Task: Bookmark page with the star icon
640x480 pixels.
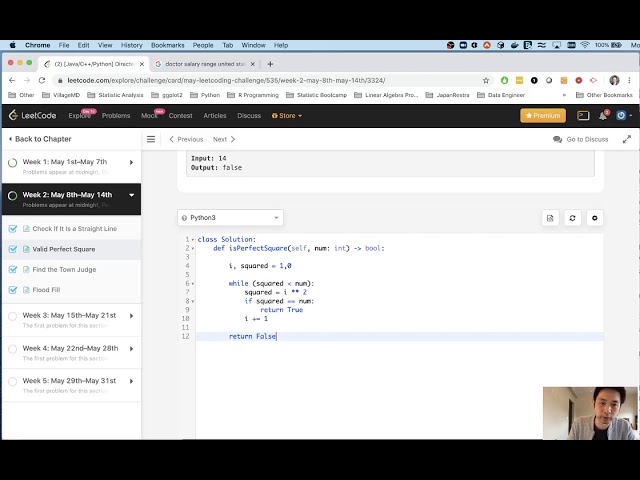Action: (x=486, y=80)
